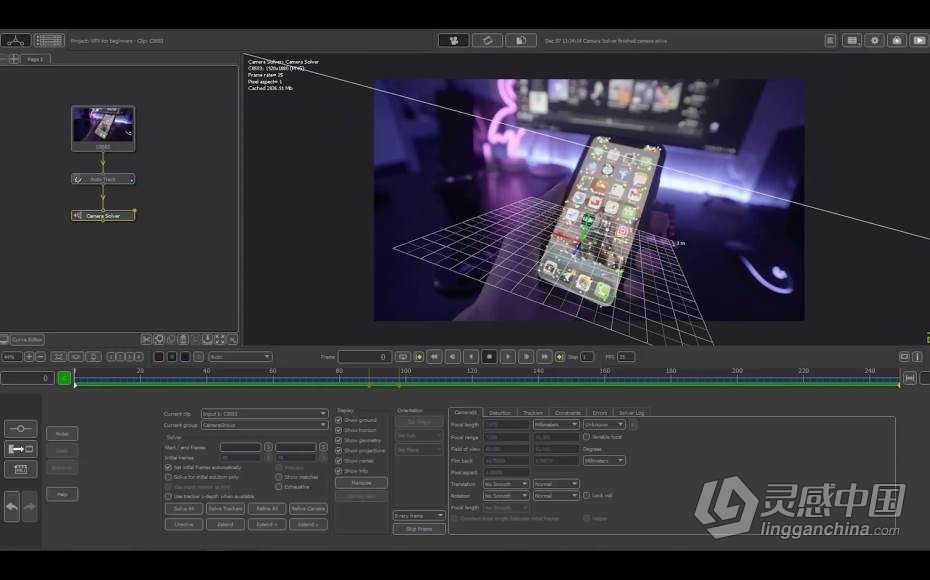The height and width of the screenshot is (580, 930).
Task: Click the Help button
Action: (62, 494)
